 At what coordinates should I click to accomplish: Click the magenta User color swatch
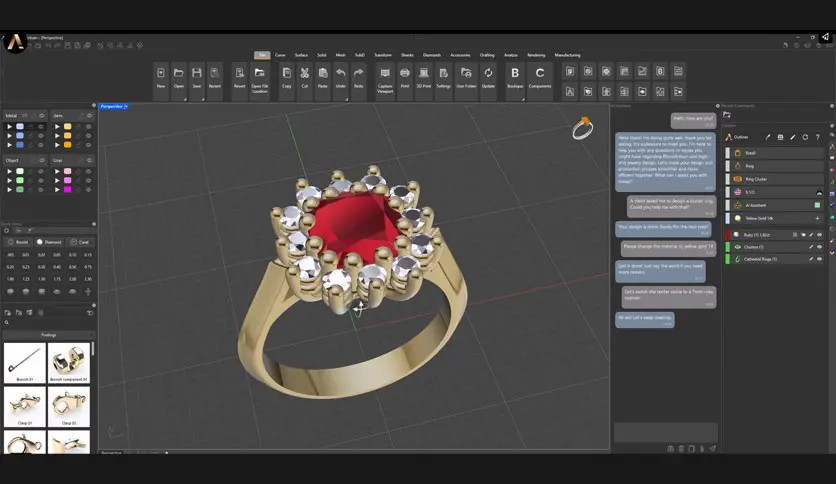pos(68,190)
